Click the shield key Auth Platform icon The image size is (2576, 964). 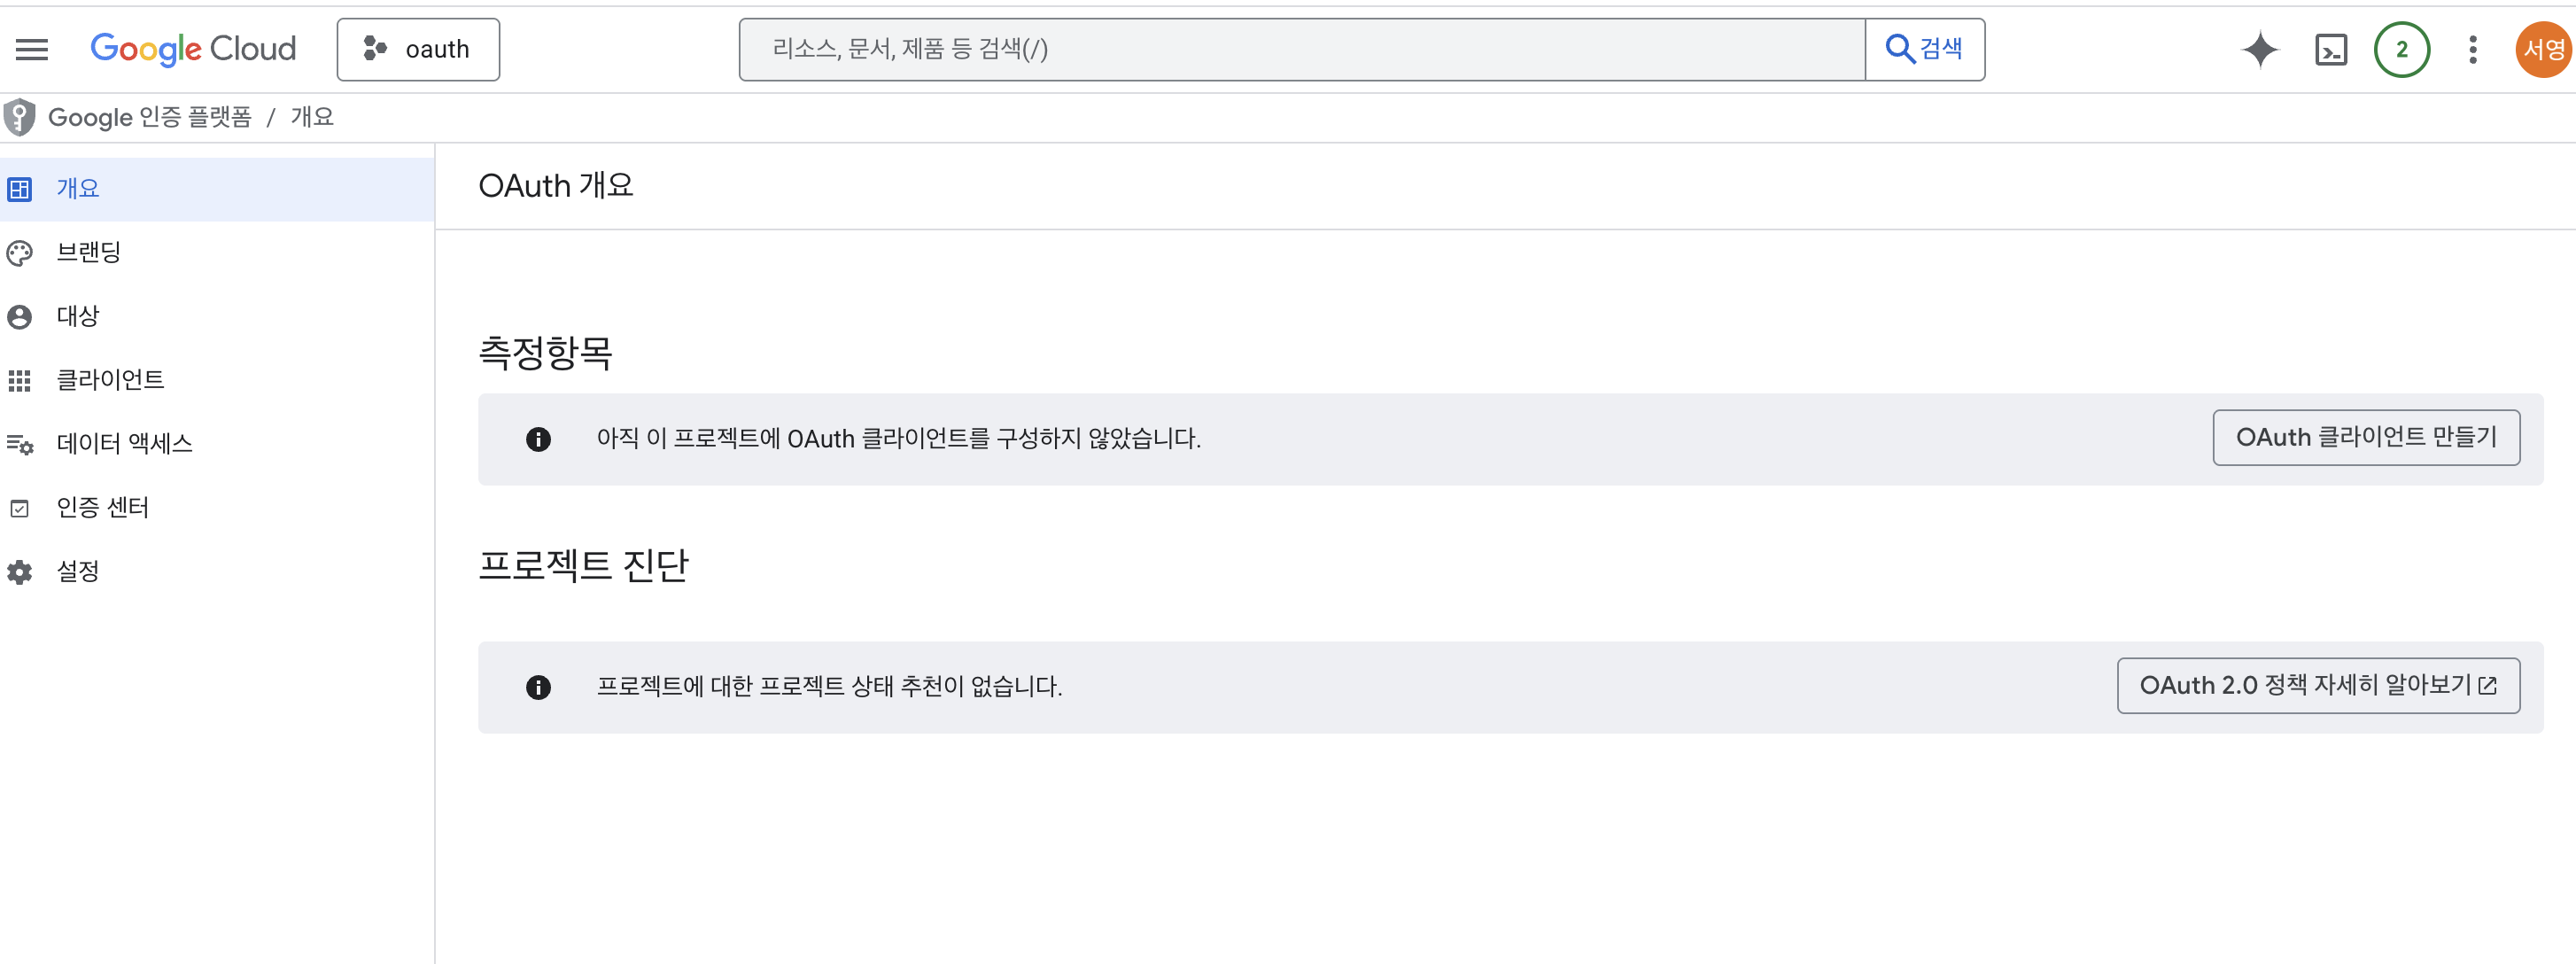20,117
